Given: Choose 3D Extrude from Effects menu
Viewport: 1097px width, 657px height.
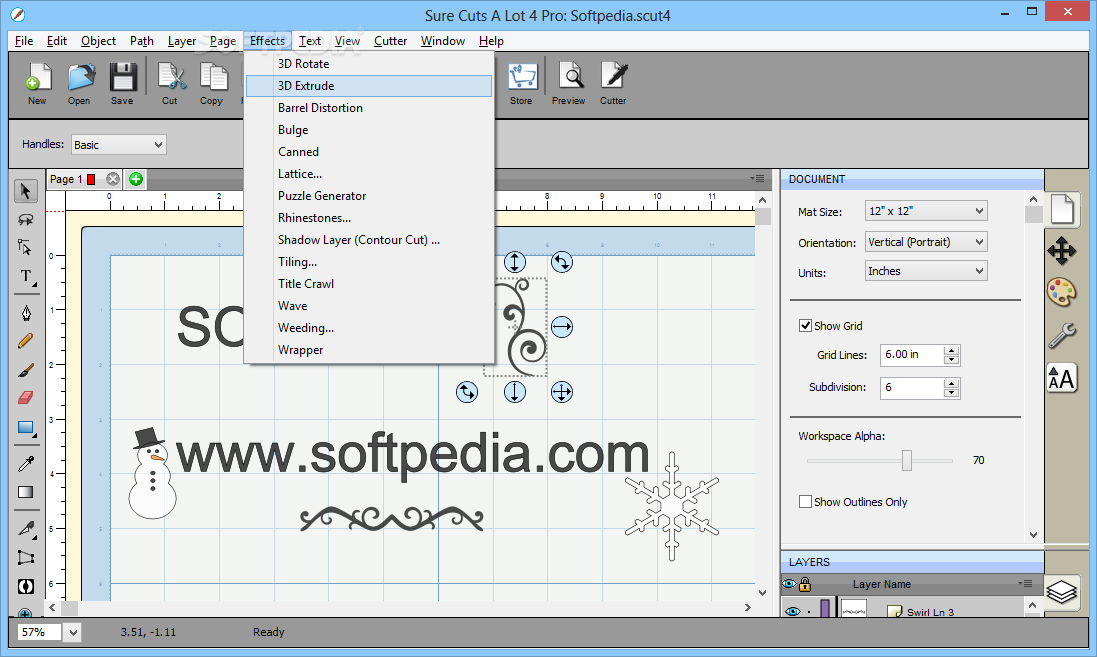Looking at the screenshot, I should 369,85.
